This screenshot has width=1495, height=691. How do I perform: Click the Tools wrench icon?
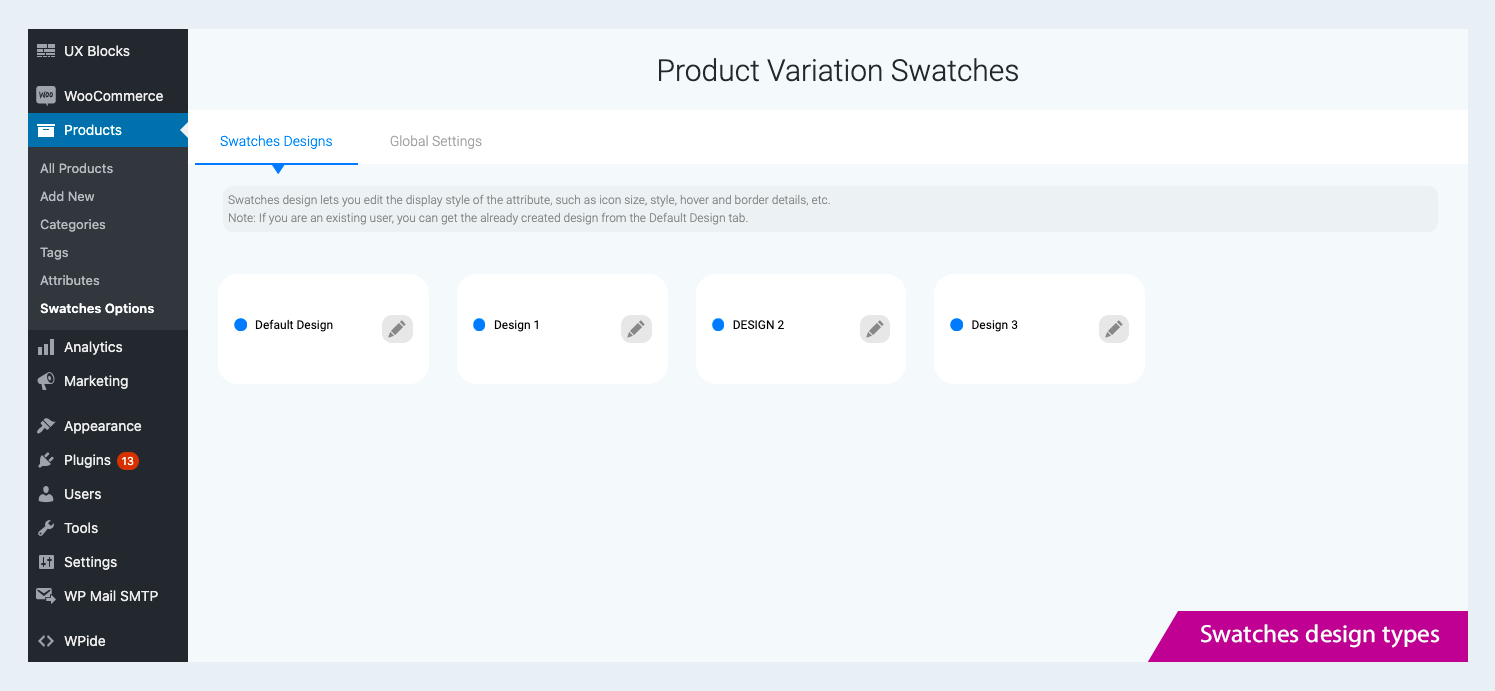46,528
